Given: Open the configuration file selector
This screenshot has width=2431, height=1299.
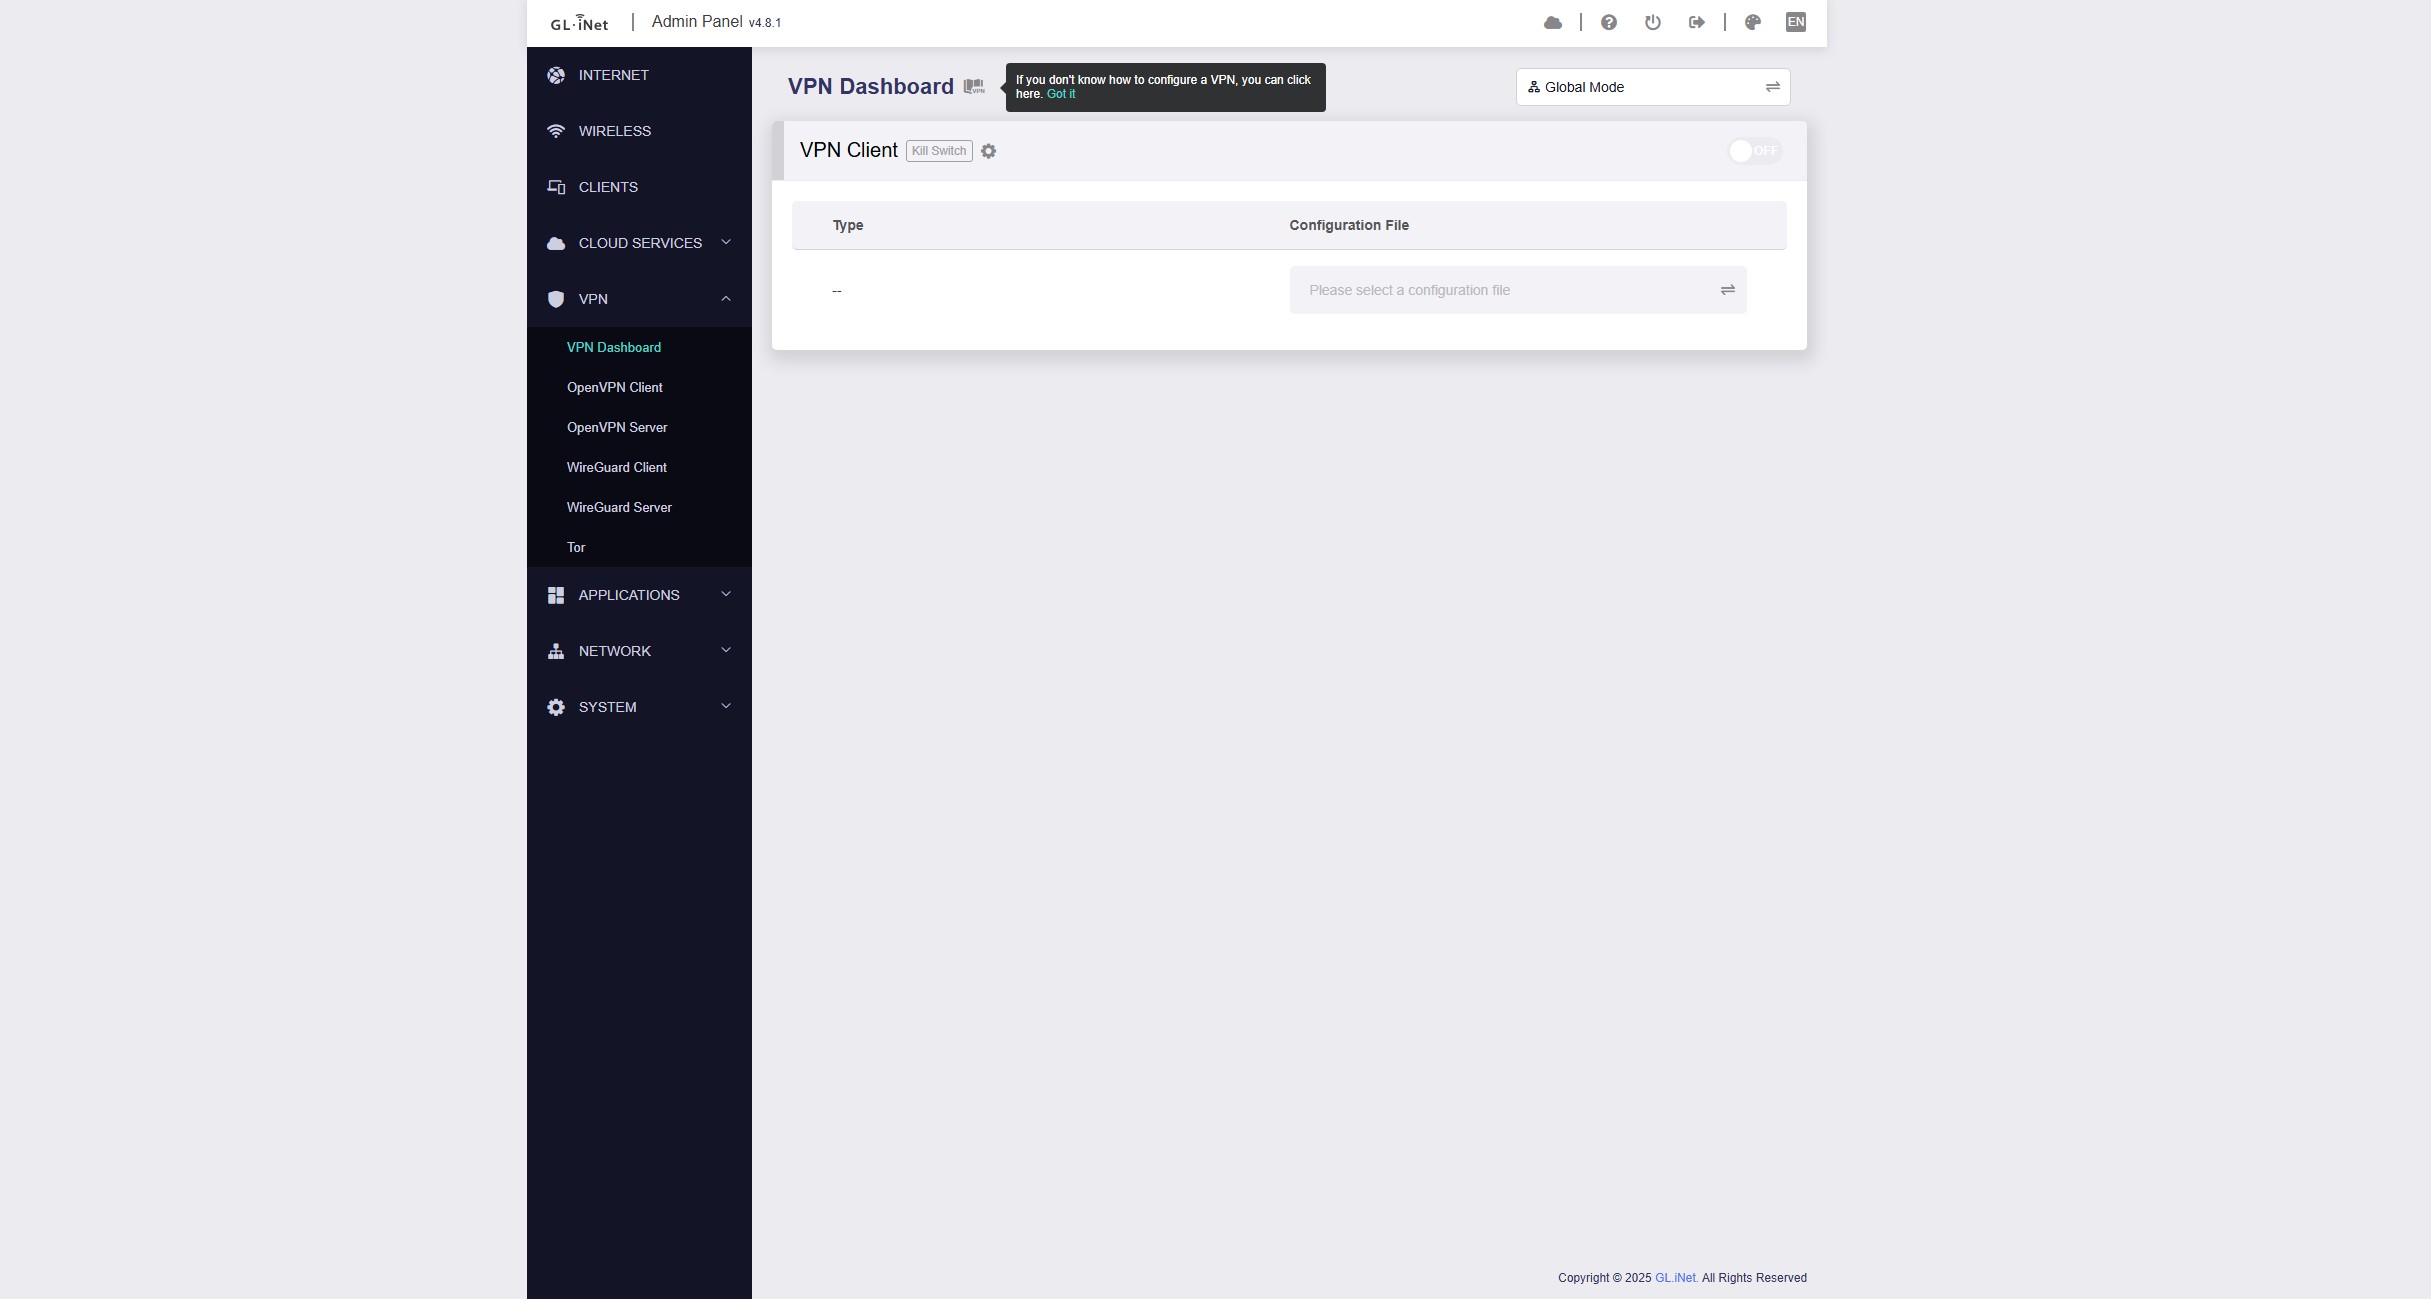Looking at the screenshot, I should pyautogui.click(x=1517, y=290).
